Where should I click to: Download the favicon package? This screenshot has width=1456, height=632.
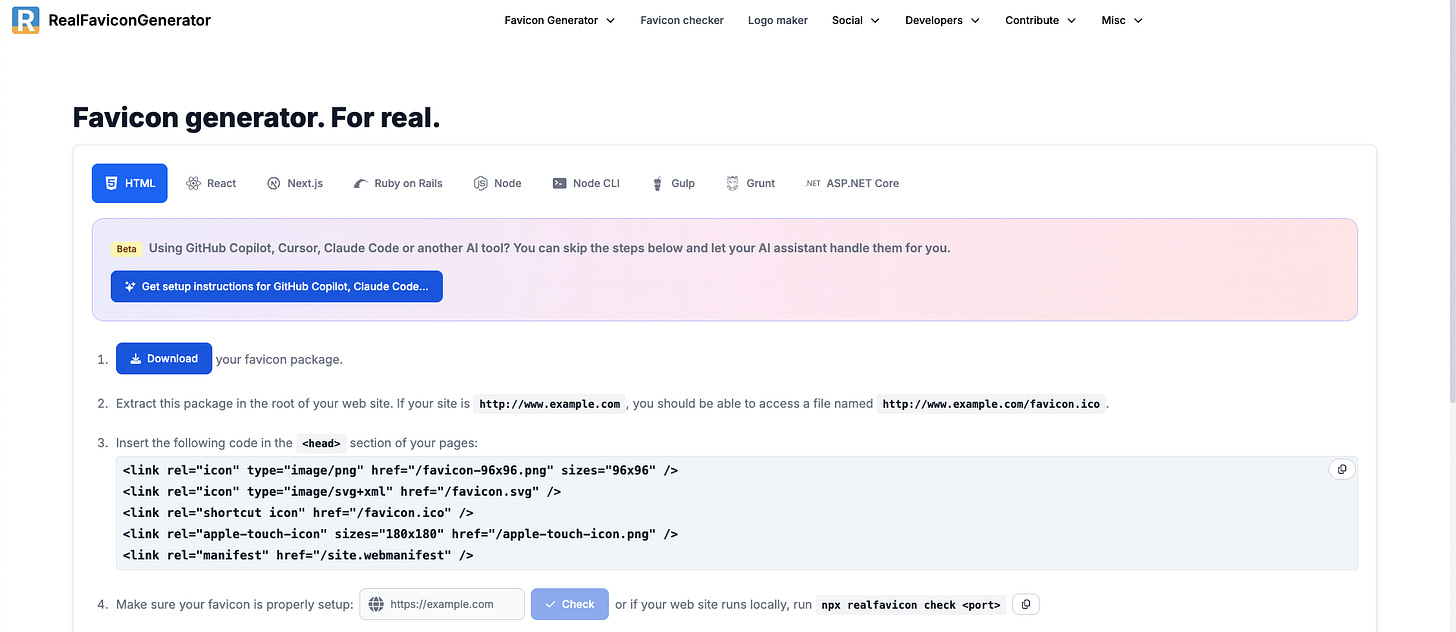click(164, 358)
